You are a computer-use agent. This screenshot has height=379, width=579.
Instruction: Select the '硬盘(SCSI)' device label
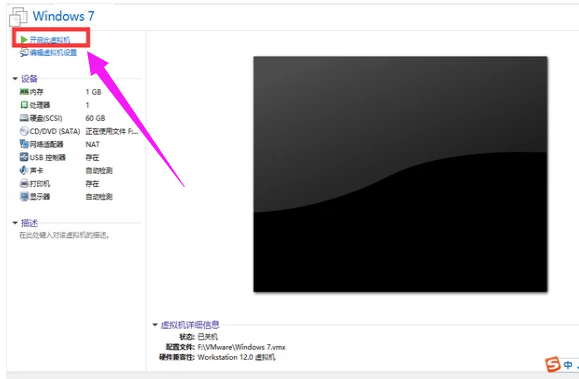(46, 118)
